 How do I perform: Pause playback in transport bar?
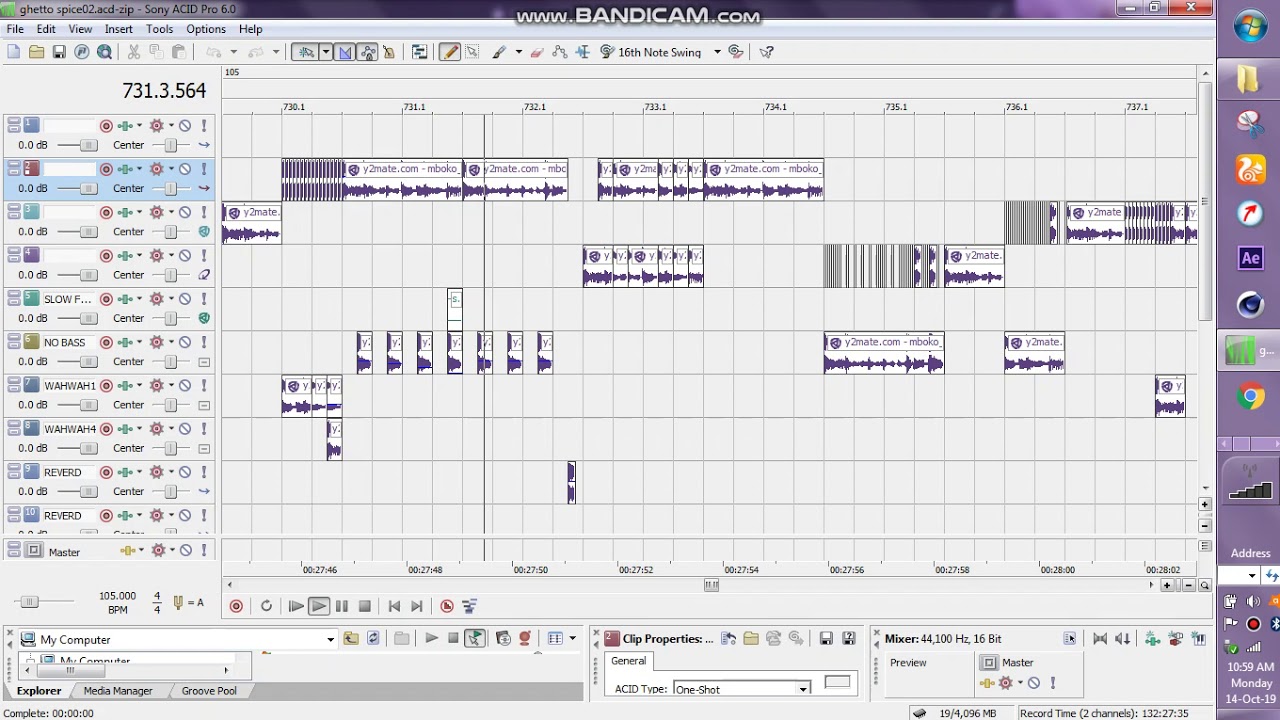(341, 606)
